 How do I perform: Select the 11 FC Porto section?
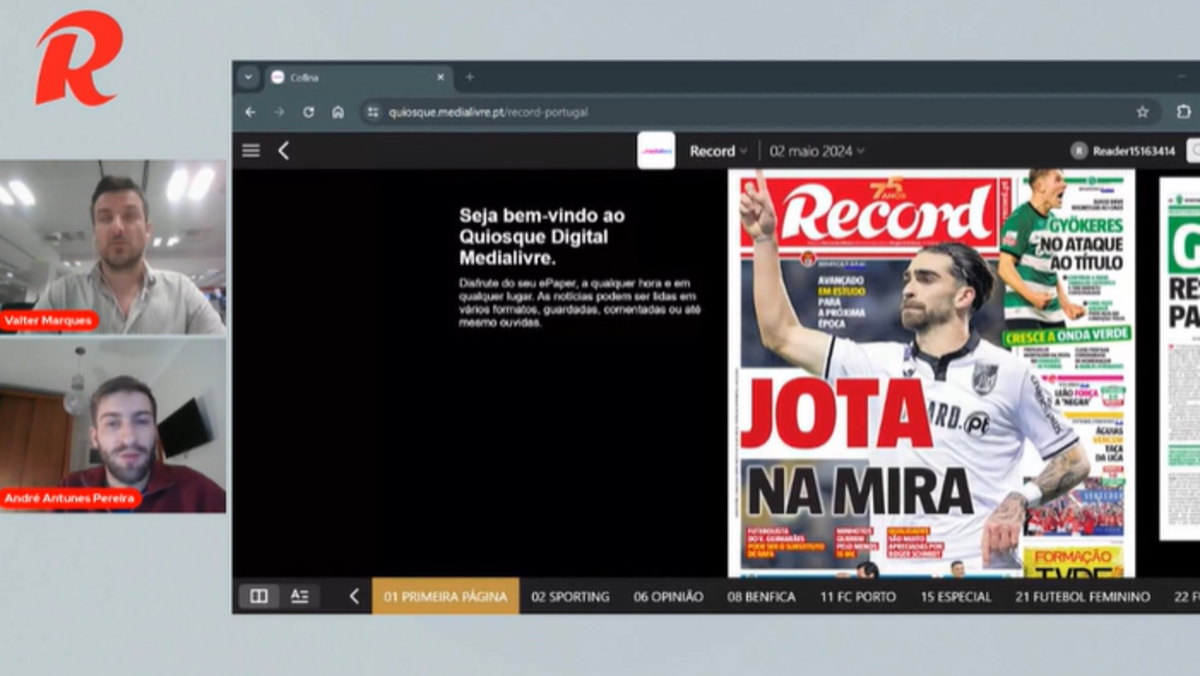[858, 596]
